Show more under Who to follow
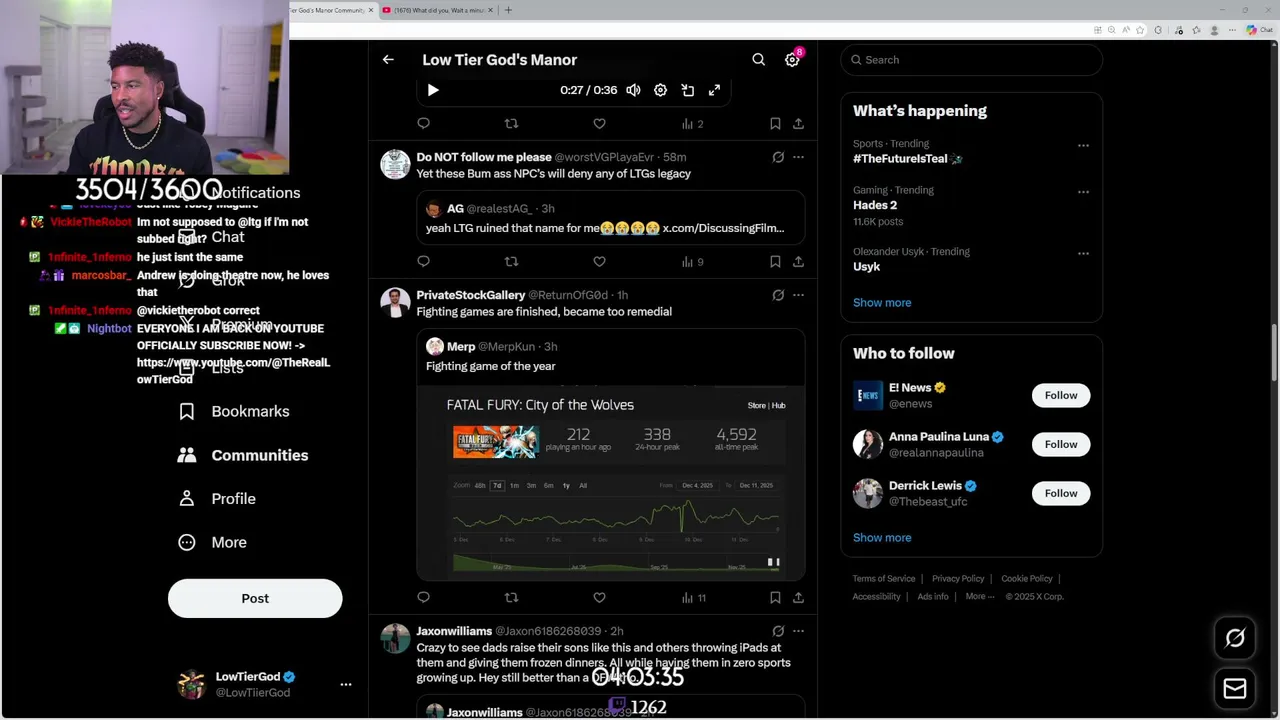1280x720 pixels. pyautogui.click(x=882, y=538)
